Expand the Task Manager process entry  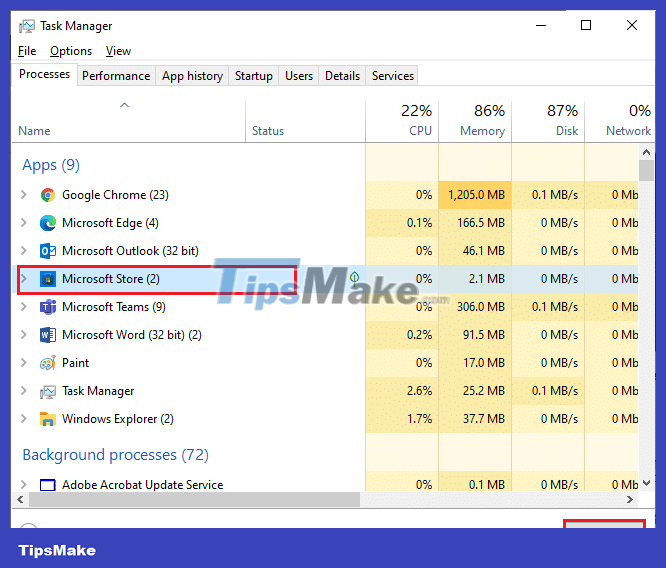click(24, 391)
